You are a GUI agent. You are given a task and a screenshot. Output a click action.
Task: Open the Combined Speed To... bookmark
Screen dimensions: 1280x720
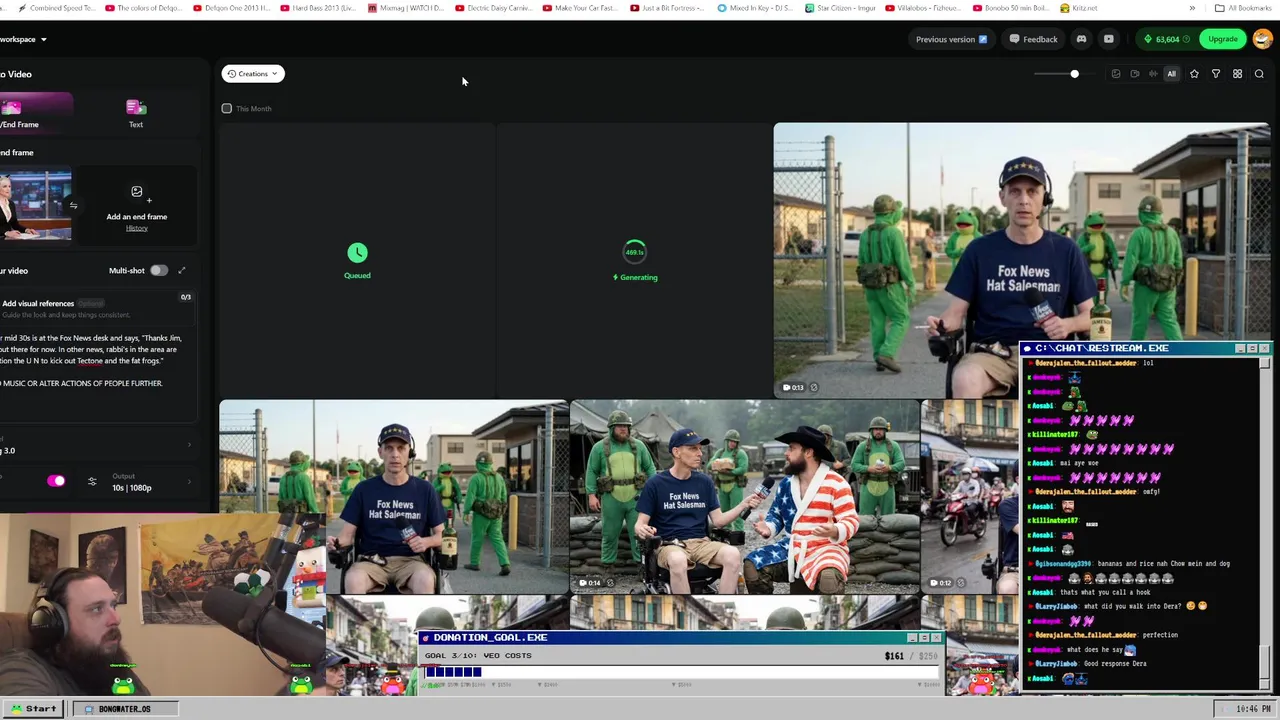pyautogui.click(x=57, y=8)
